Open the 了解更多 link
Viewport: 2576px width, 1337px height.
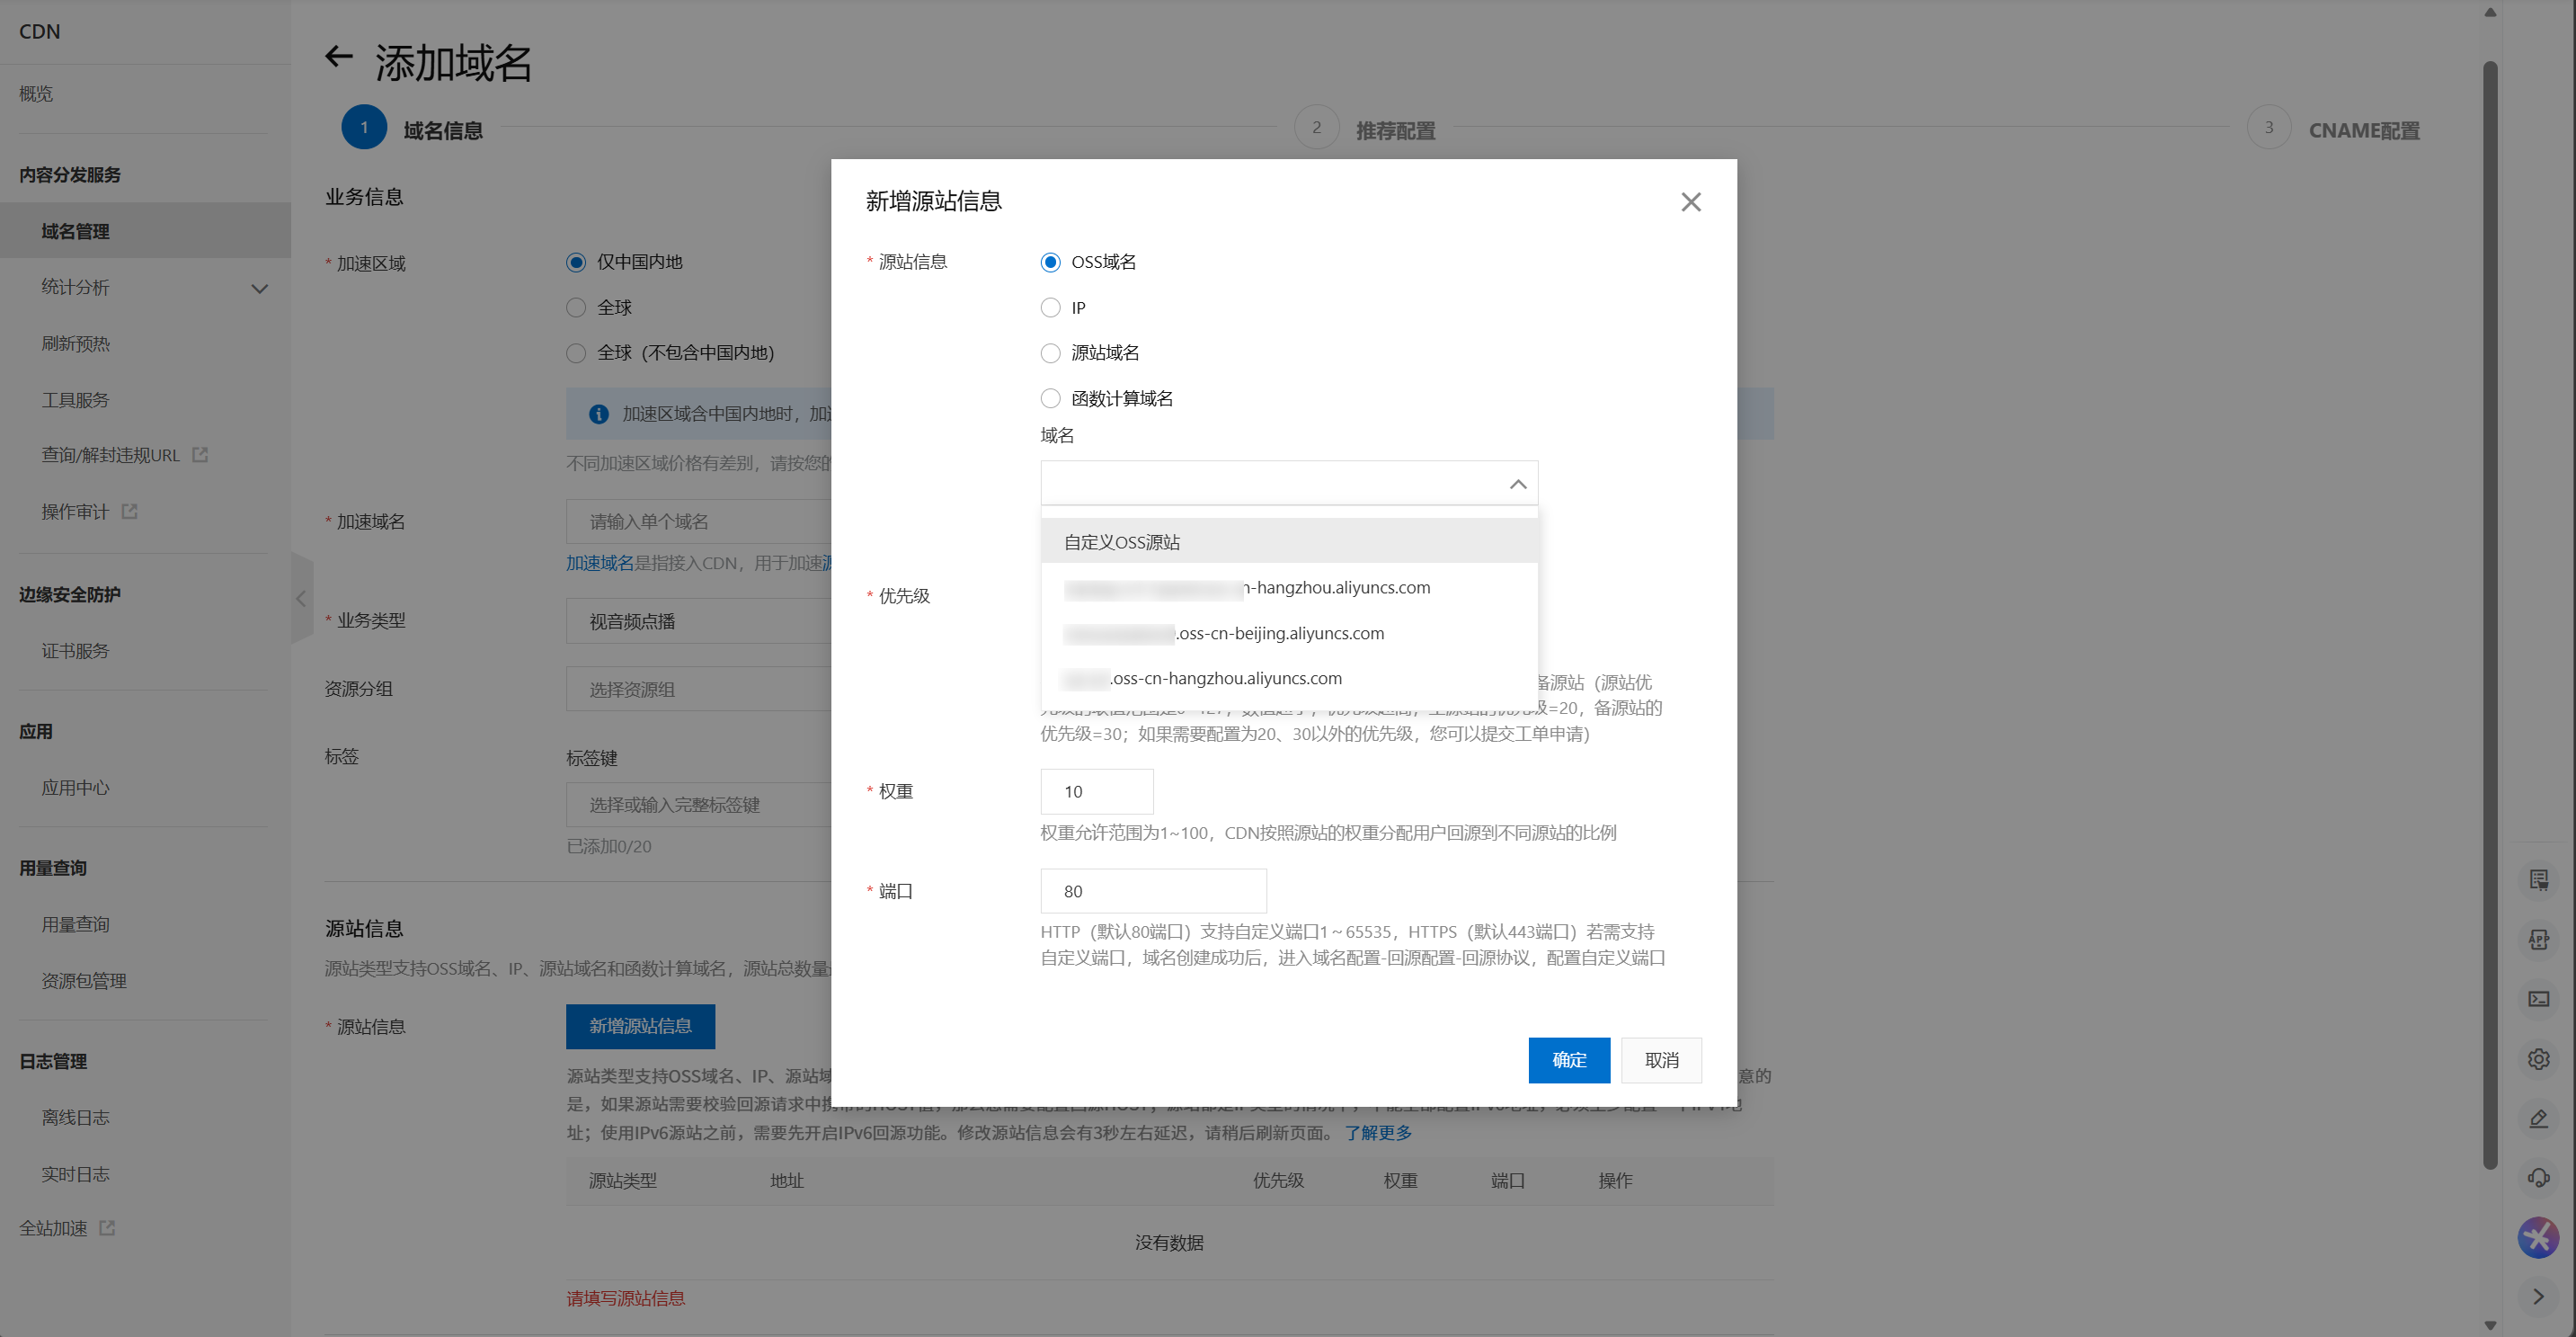tap(1379, 1133)
